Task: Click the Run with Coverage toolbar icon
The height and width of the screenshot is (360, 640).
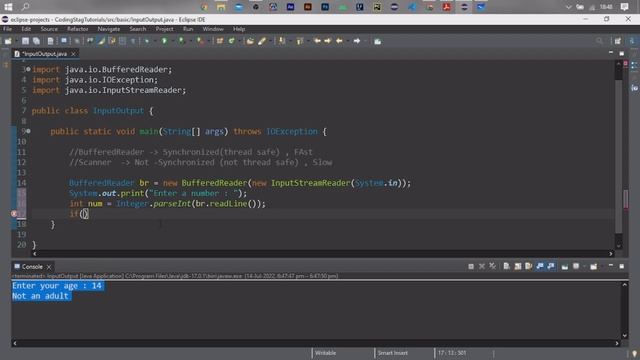Action: point(181,41)
